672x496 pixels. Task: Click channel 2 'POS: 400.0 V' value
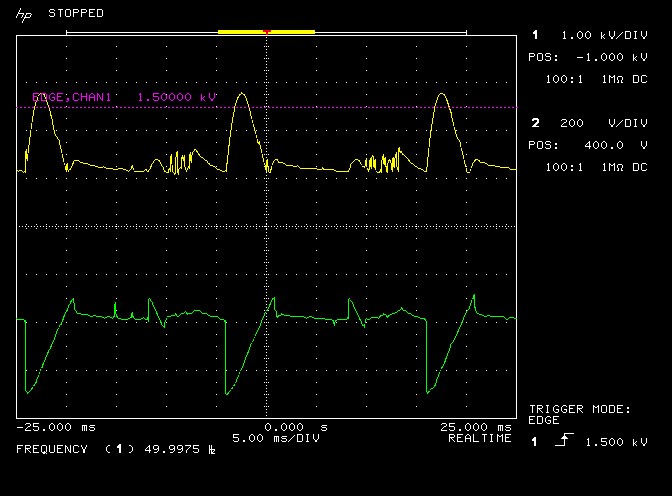coord(588,145)
